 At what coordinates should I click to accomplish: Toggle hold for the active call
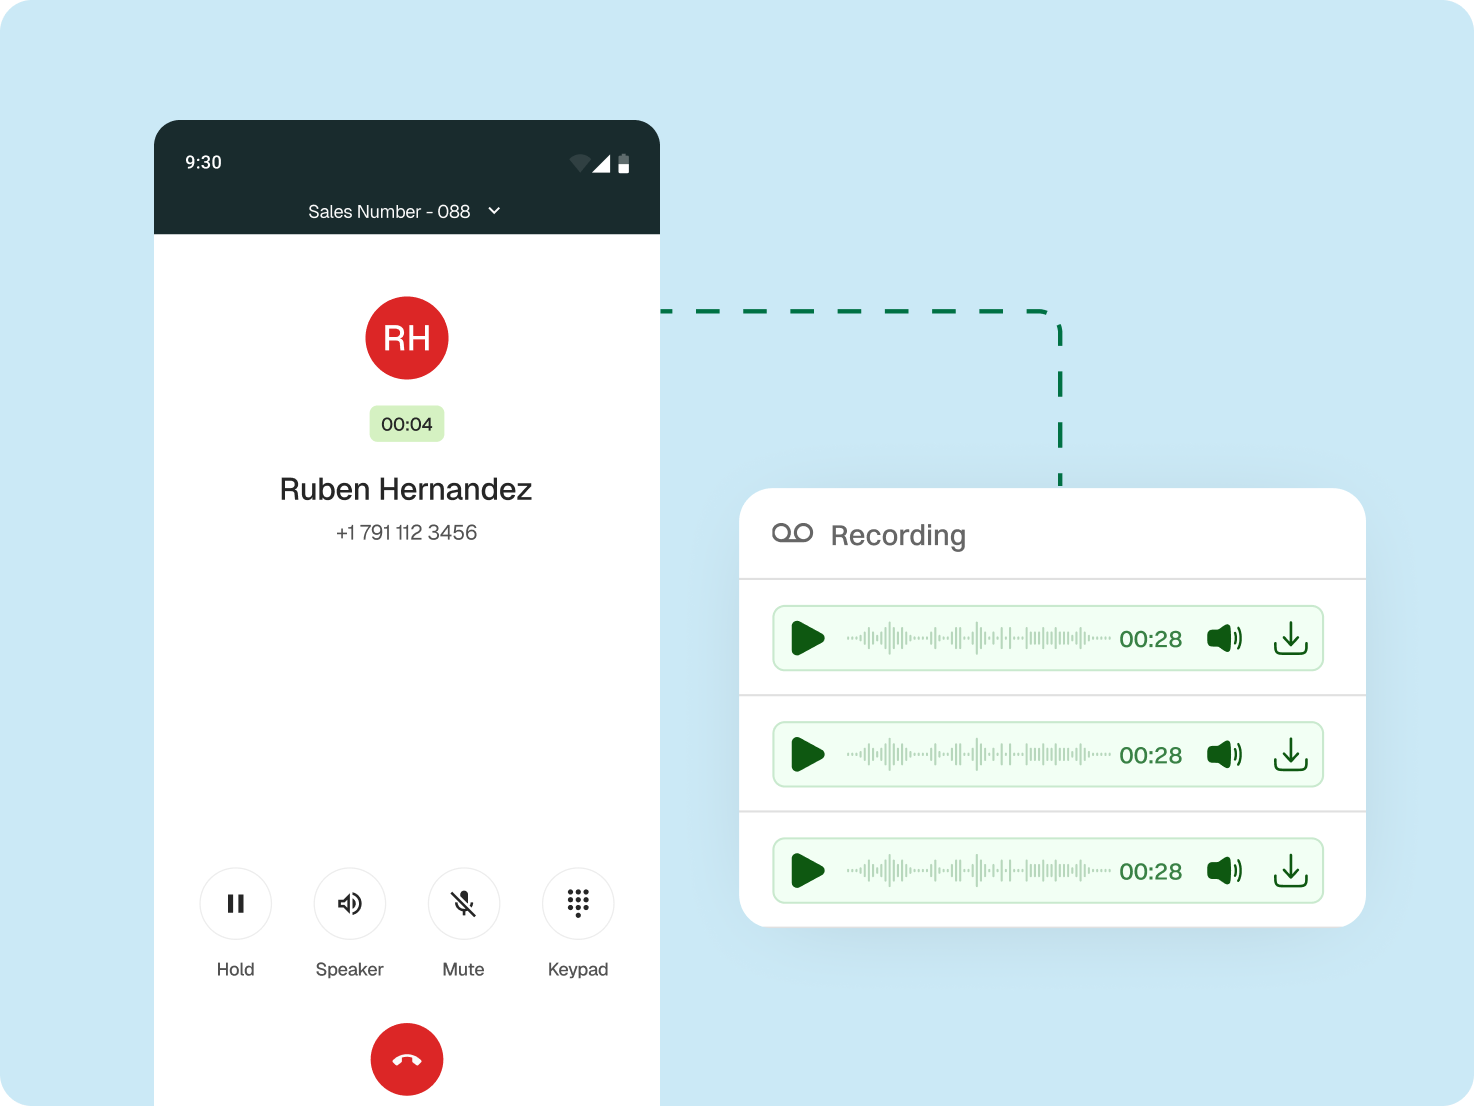(x=235, y=903)
